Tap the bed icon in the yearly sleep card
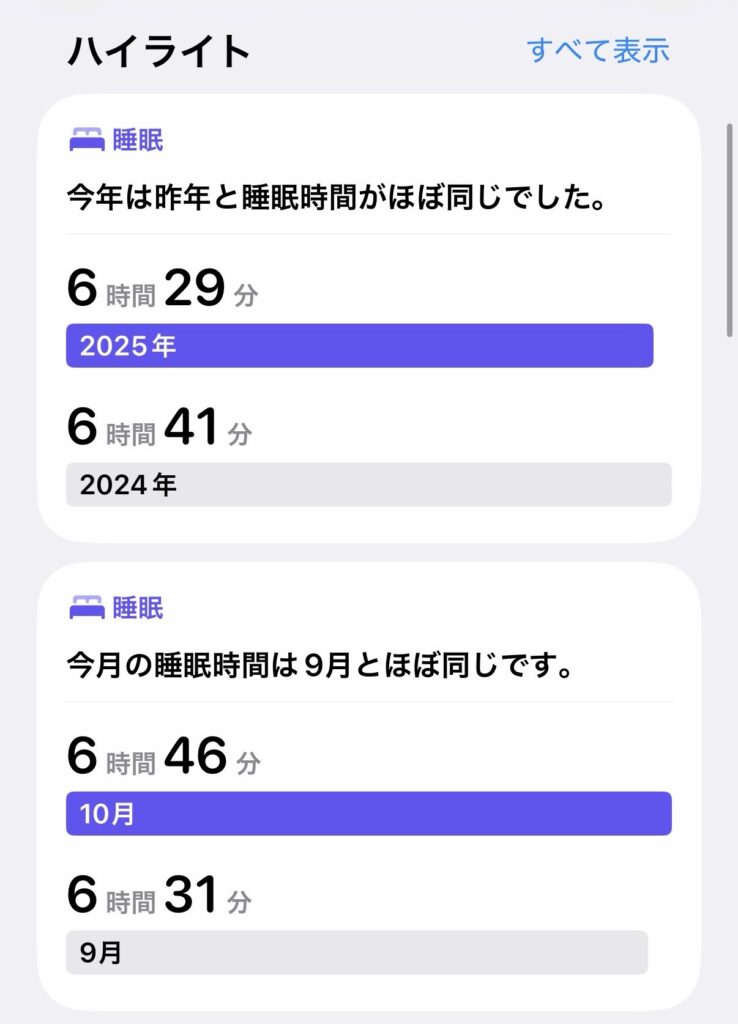738x1024 pixels. click(87, 141)
